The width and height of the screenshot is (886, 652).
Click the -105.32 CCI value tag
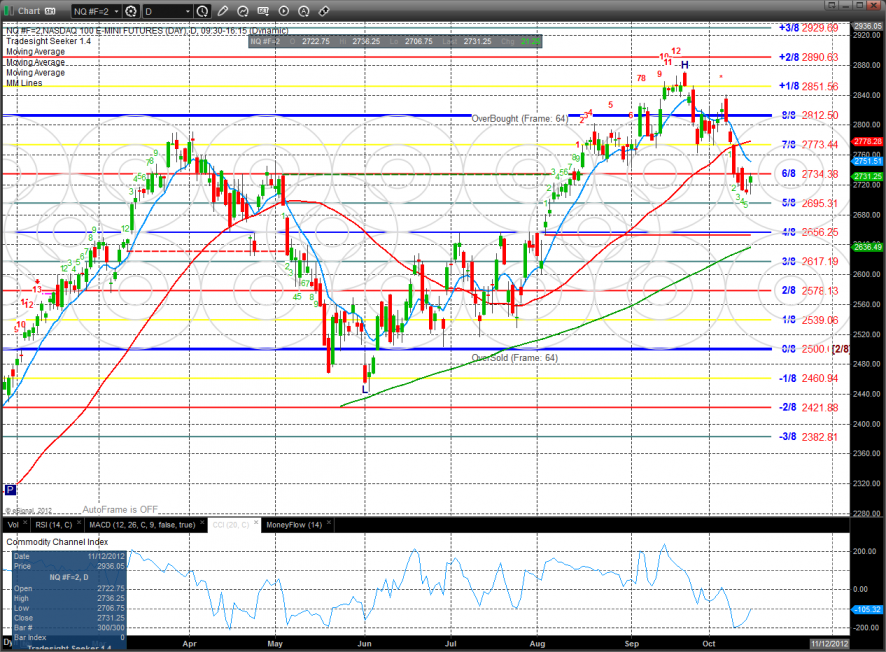[x=867, y=610]
